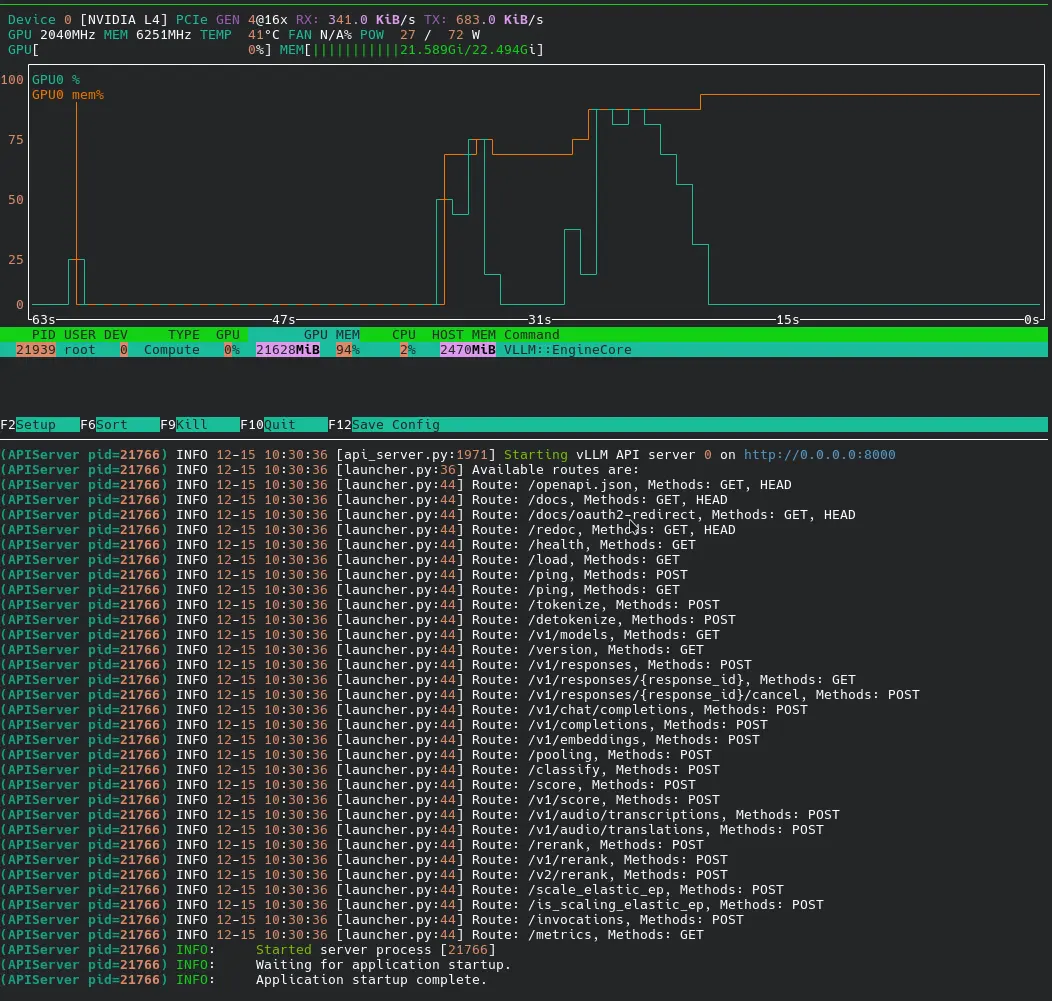1052x1001 pixels.
Task: Click the /v1/embeddings route log line
Action: [x=380, y=739]
